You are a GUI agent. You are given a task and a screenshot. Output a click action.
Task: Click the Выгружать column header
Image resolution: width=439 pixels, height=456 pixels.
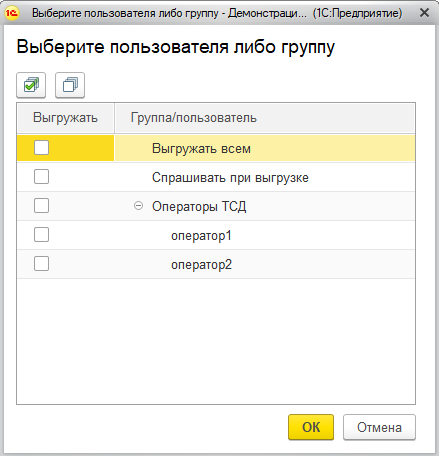65,118
